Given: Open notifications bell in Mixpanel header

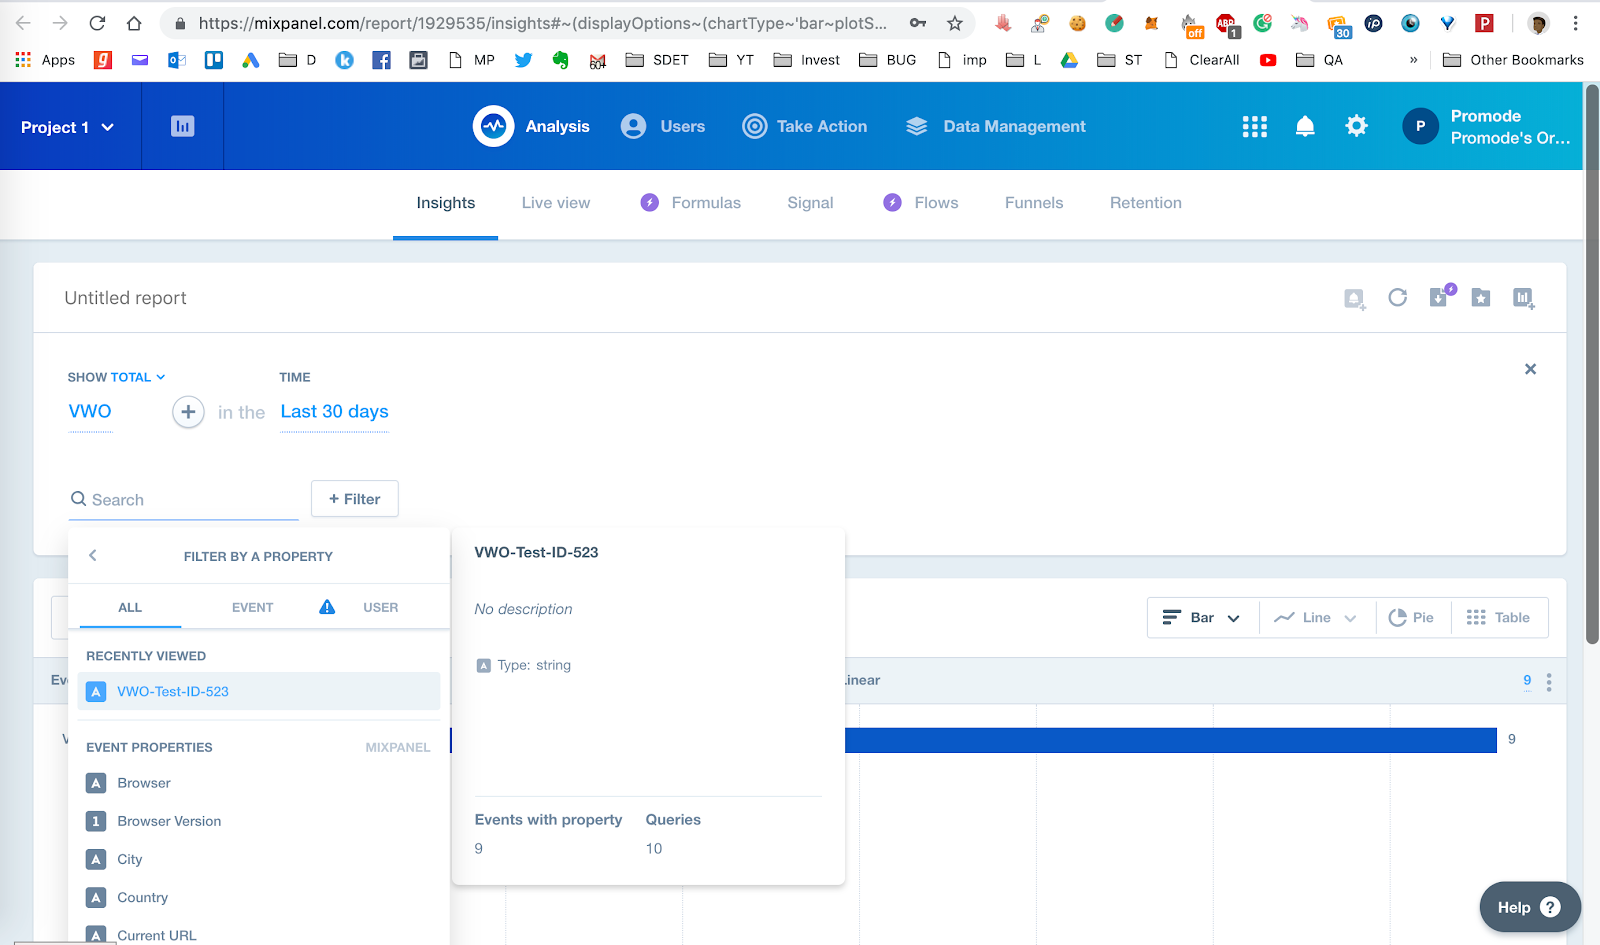Looking at the screenshot, I should coord(1305,126).
